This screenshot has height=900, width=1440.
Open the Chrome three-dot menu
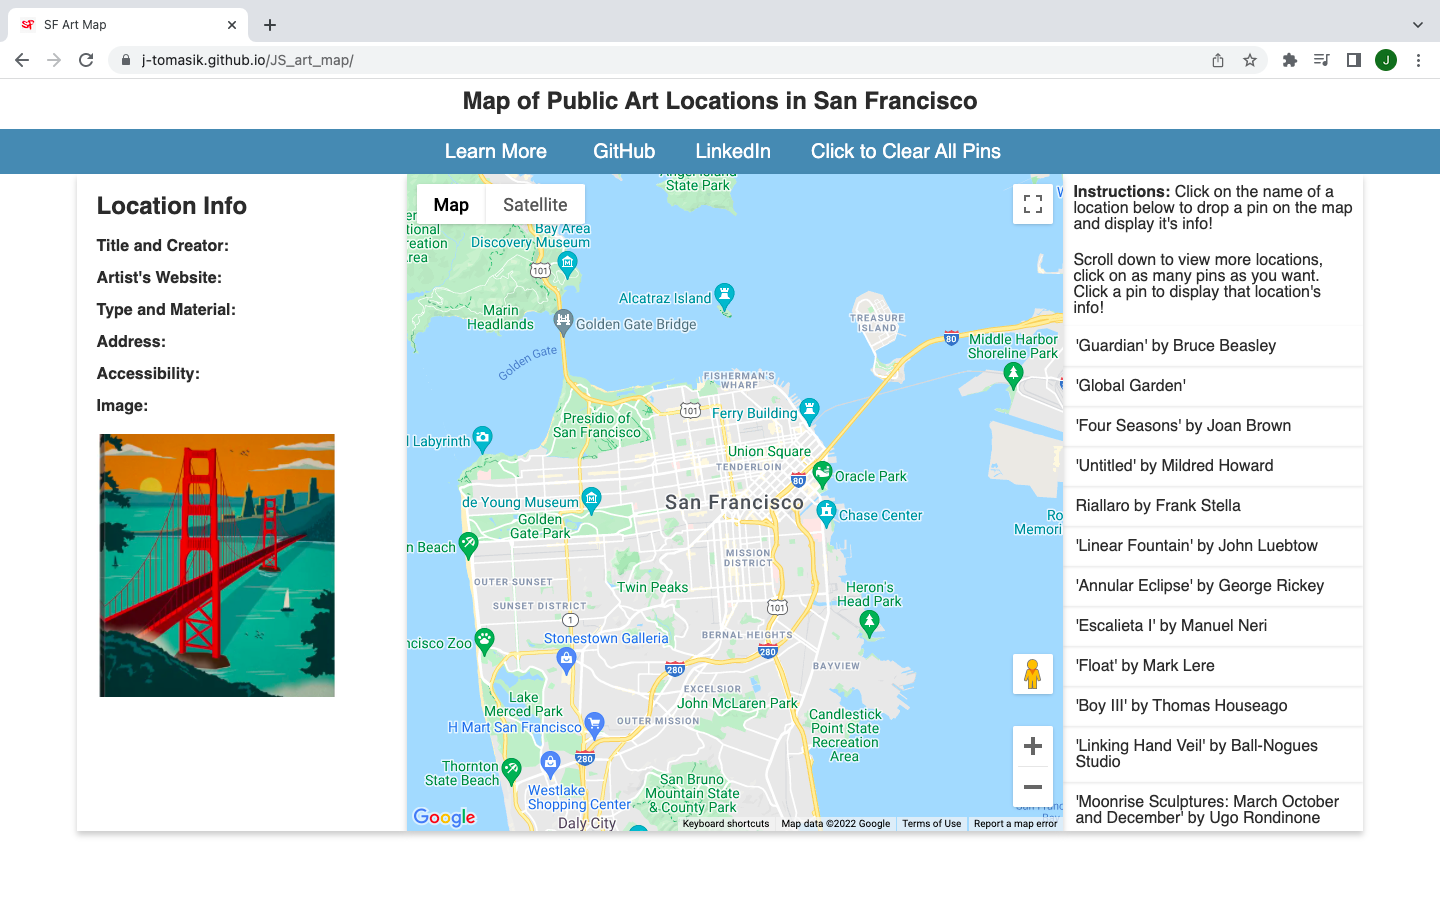(1418, 60)
